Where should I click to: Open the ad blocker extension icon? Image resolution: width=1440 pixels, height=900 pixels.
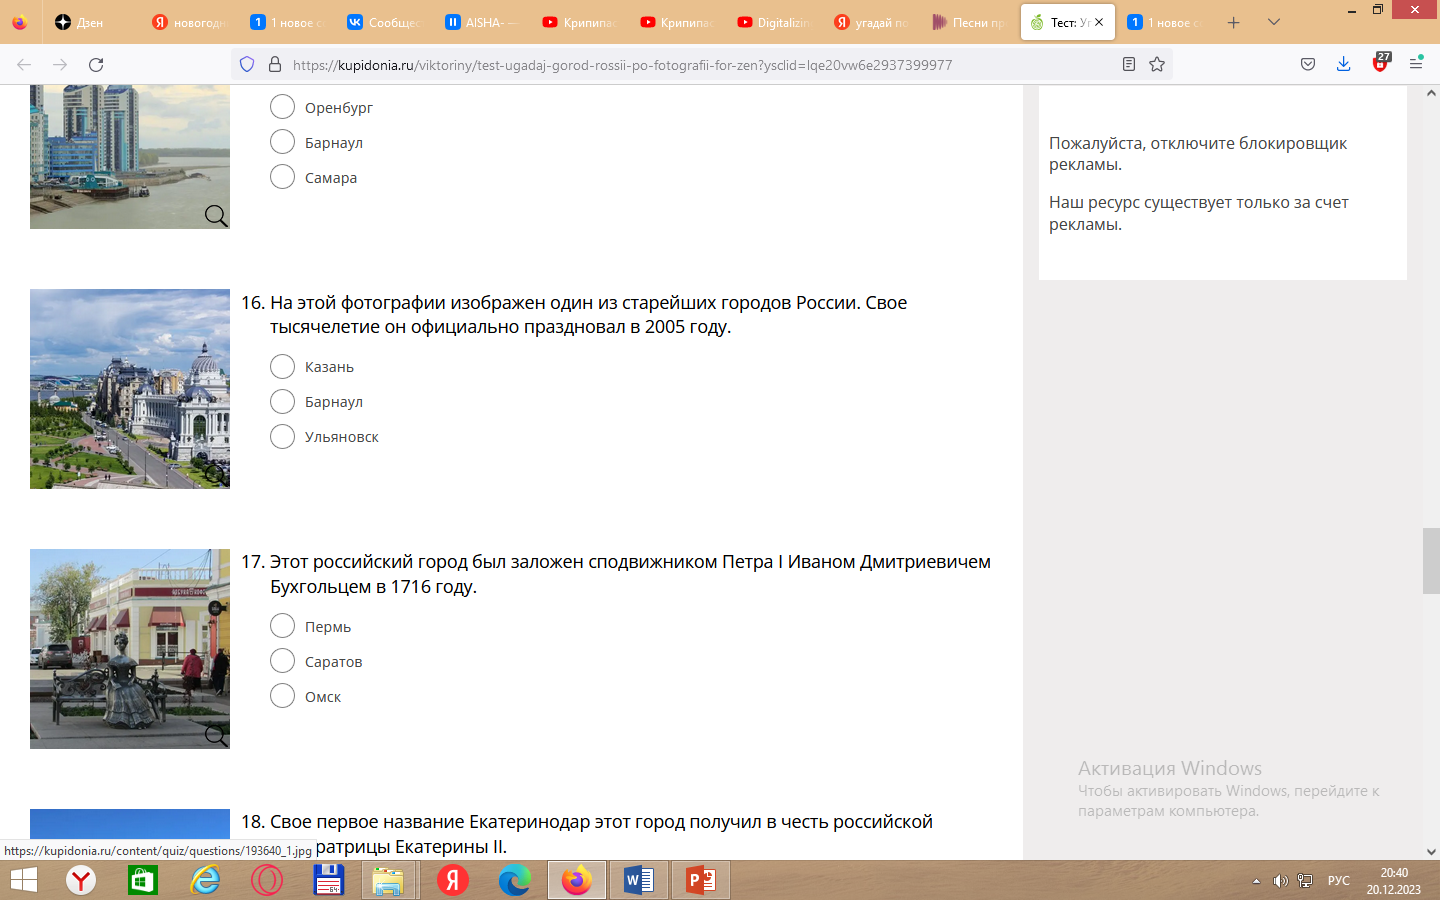tap(1380, 64)
